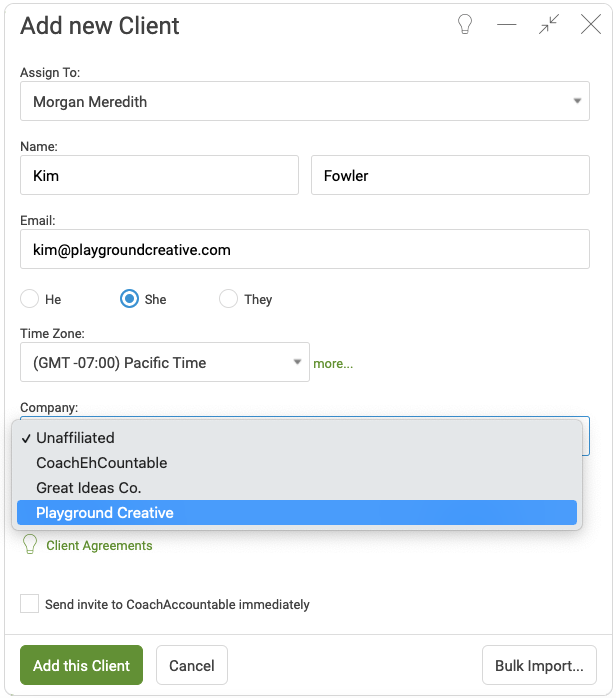Viewport: 616px width, 698px height.
Task: Click the Add this Client button
Action: (81, 665)
